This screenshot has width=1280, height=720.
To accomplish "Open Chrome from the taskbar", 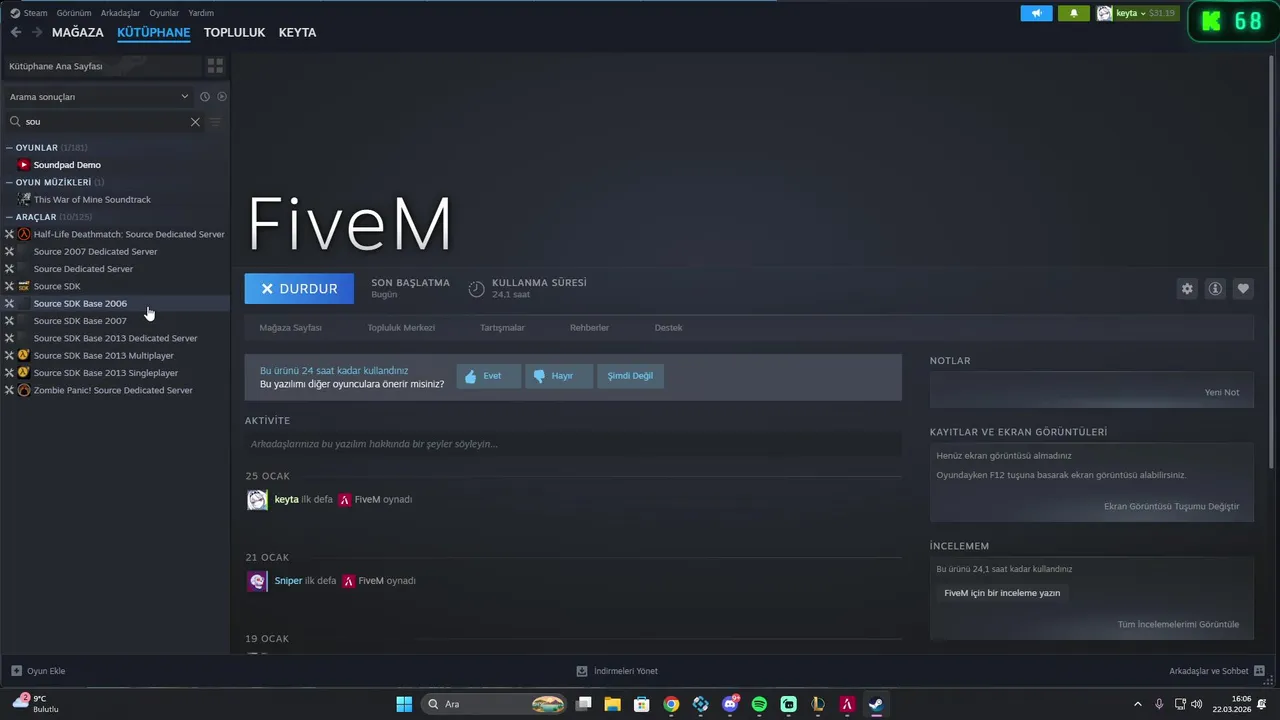I will (671, 704).
